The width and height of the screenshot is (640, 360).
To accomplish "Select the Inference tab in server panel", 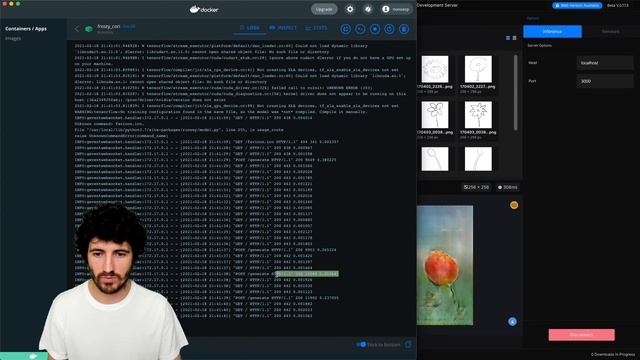I will pos(552,31).
